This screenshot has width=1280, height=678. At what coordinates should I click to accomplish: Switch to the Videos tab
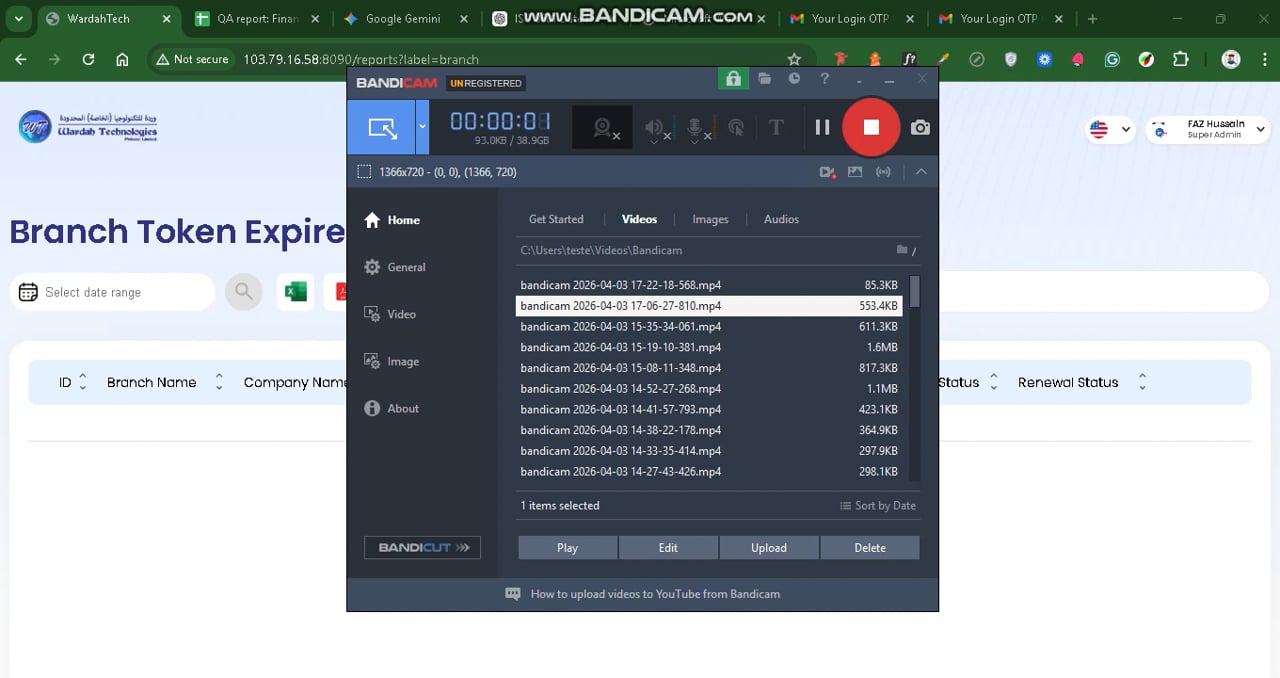point(639,219)
